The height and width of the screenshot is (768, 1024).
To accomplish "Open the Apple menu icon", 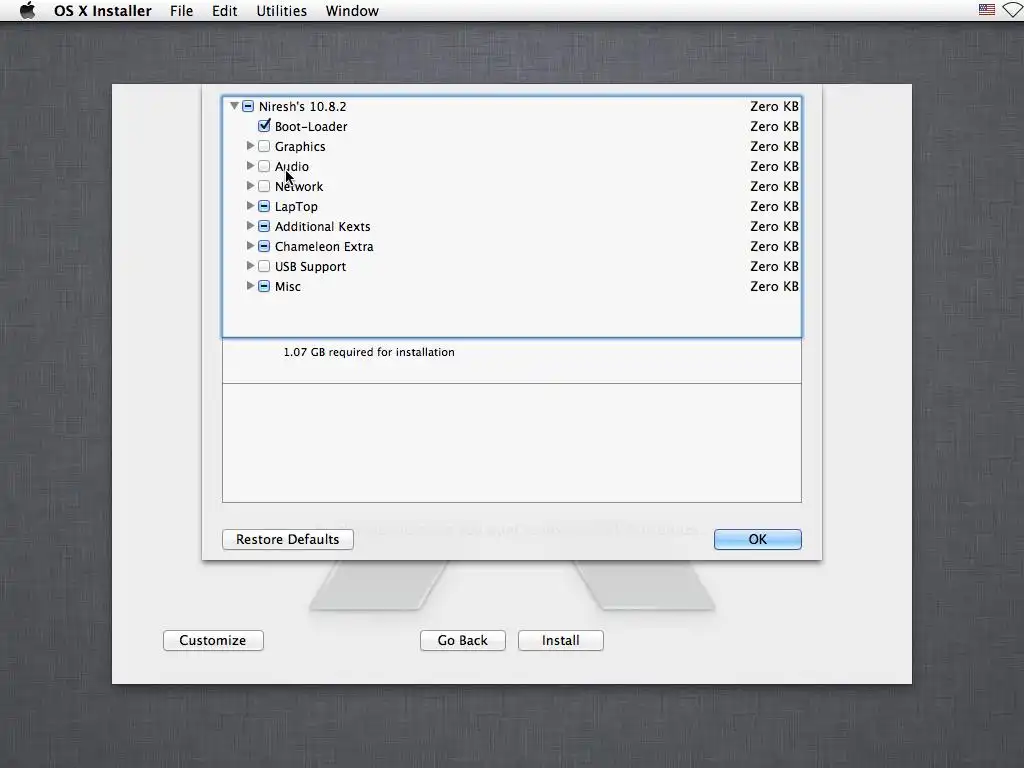I will coord(27,10).
